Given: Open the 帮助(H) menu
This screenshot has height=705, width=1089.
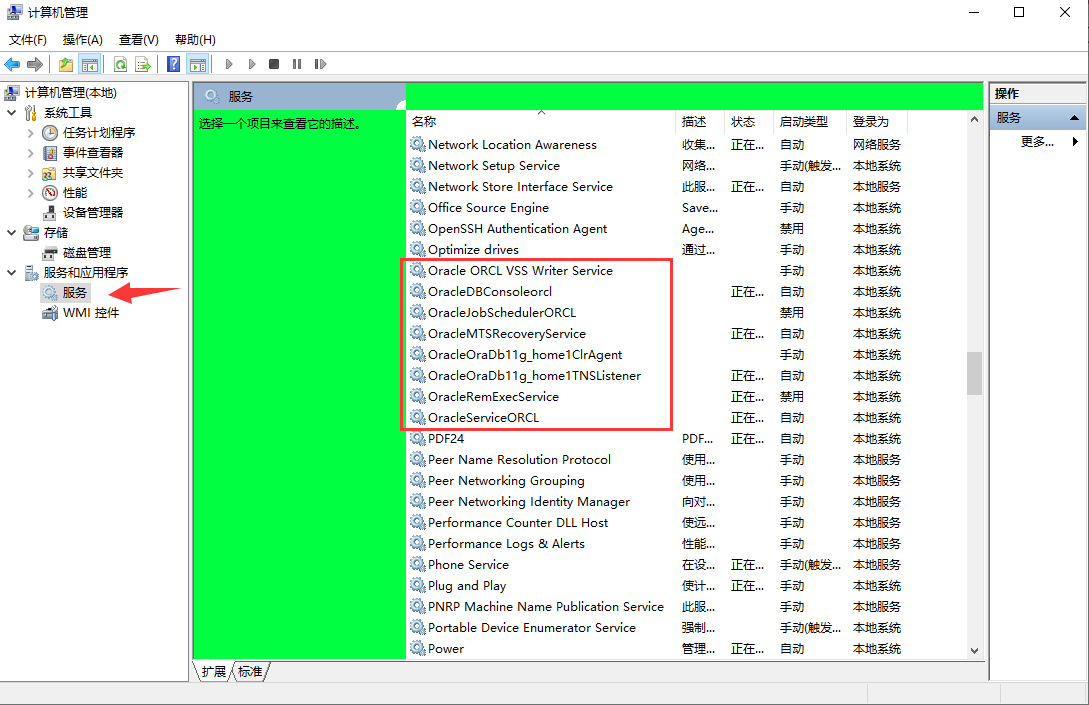Looking at the screenshot, I should 195,40.
